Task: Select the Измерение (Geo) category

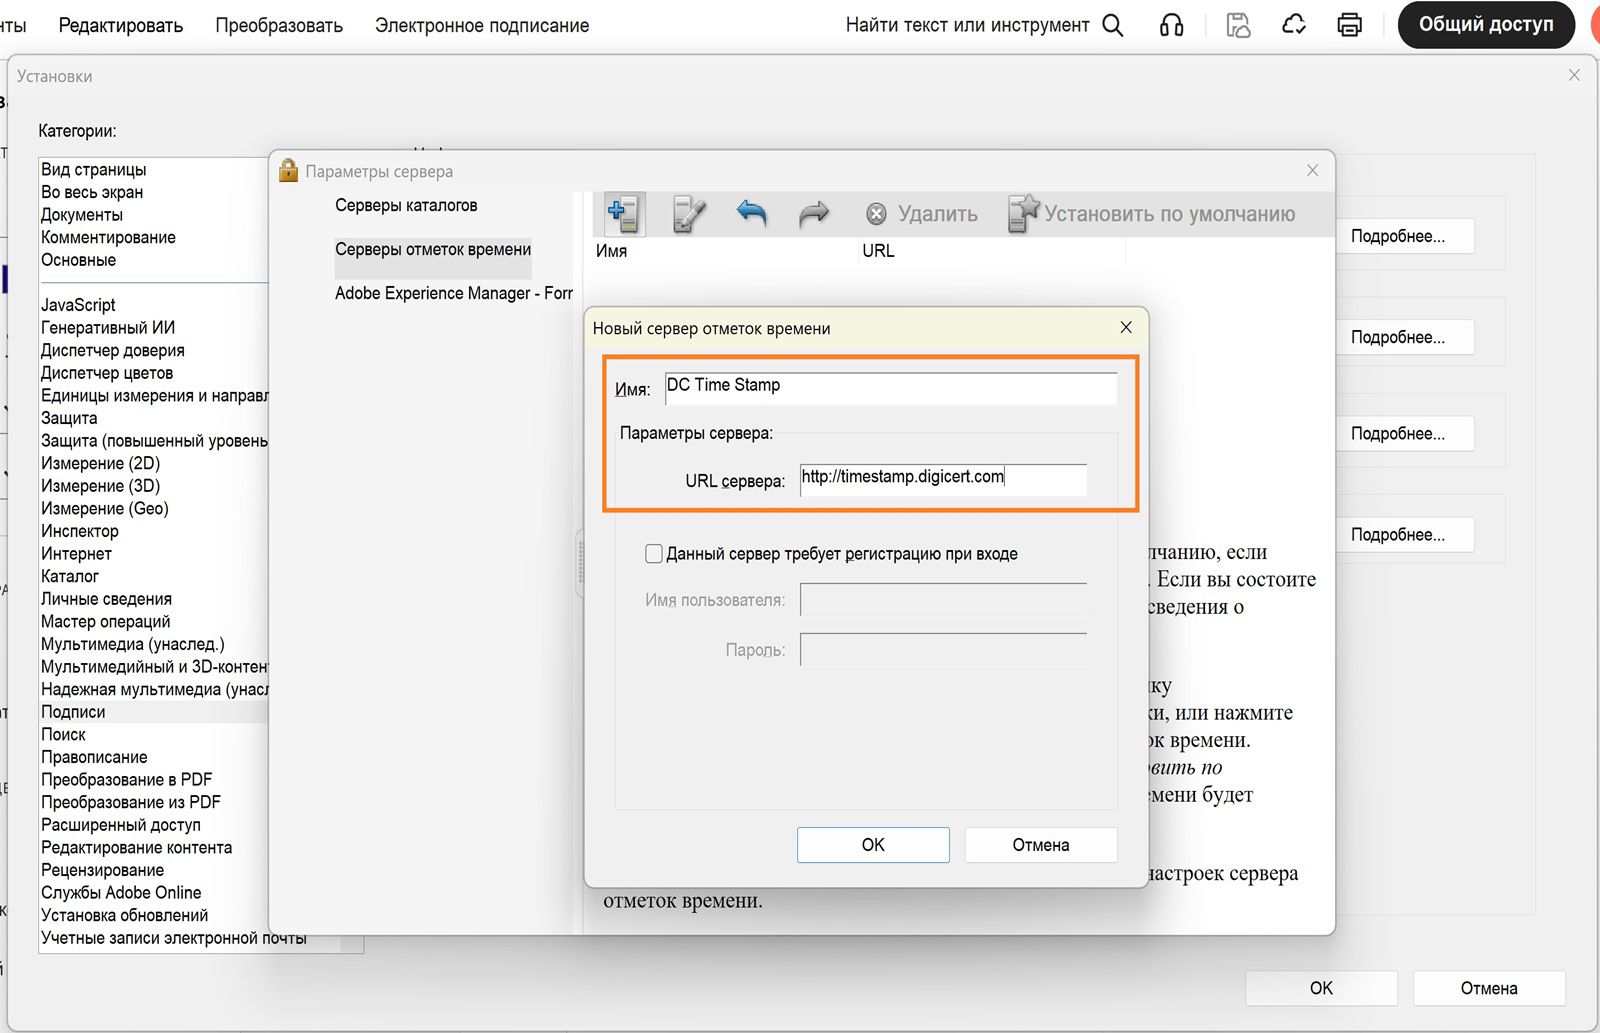Action: tap(105, 508)
